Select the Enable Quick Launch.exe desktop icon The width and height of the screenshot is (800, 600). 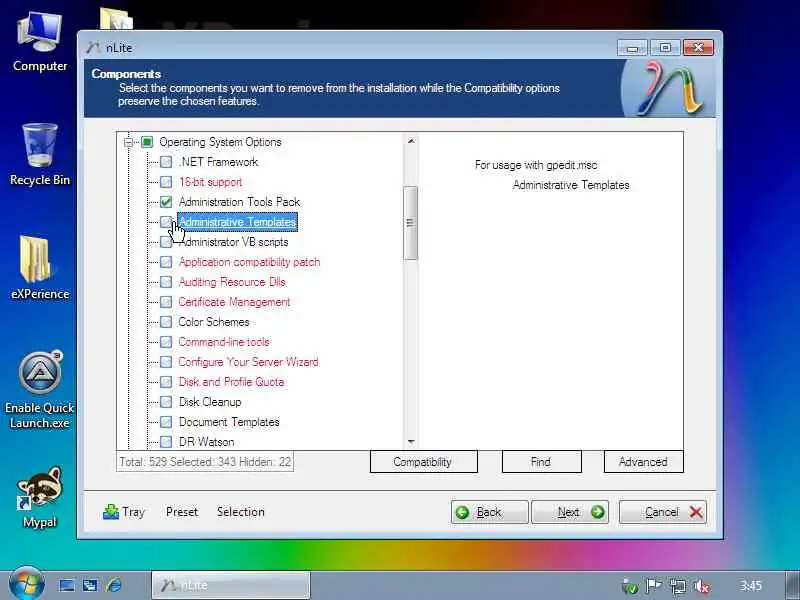pyautogui.click(x=40, y=390)
